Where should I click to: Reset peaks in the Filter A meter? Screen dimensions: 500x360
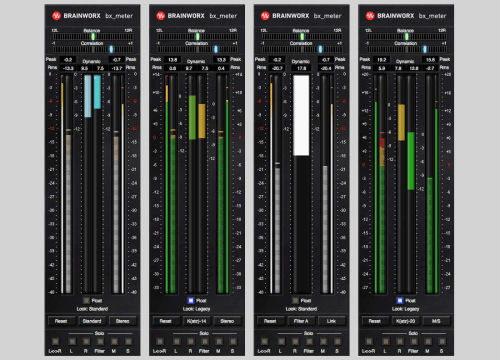[270, 321]
